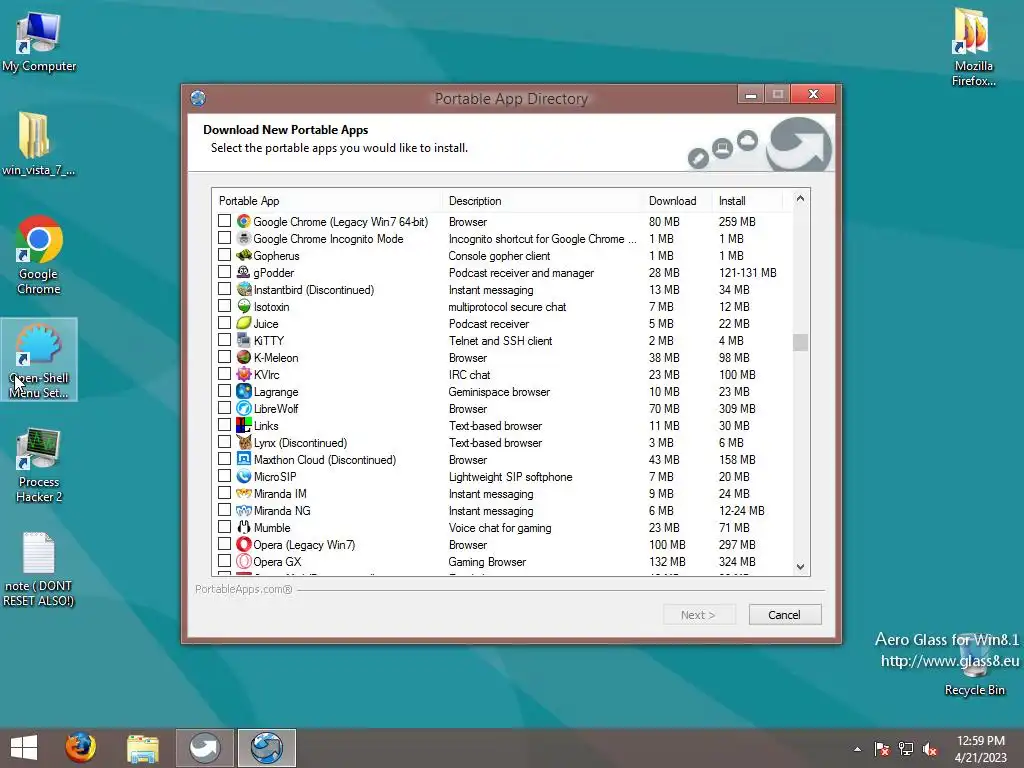Click the Juice app icon
The image size is (1024, 768).
tap(244, 323)
